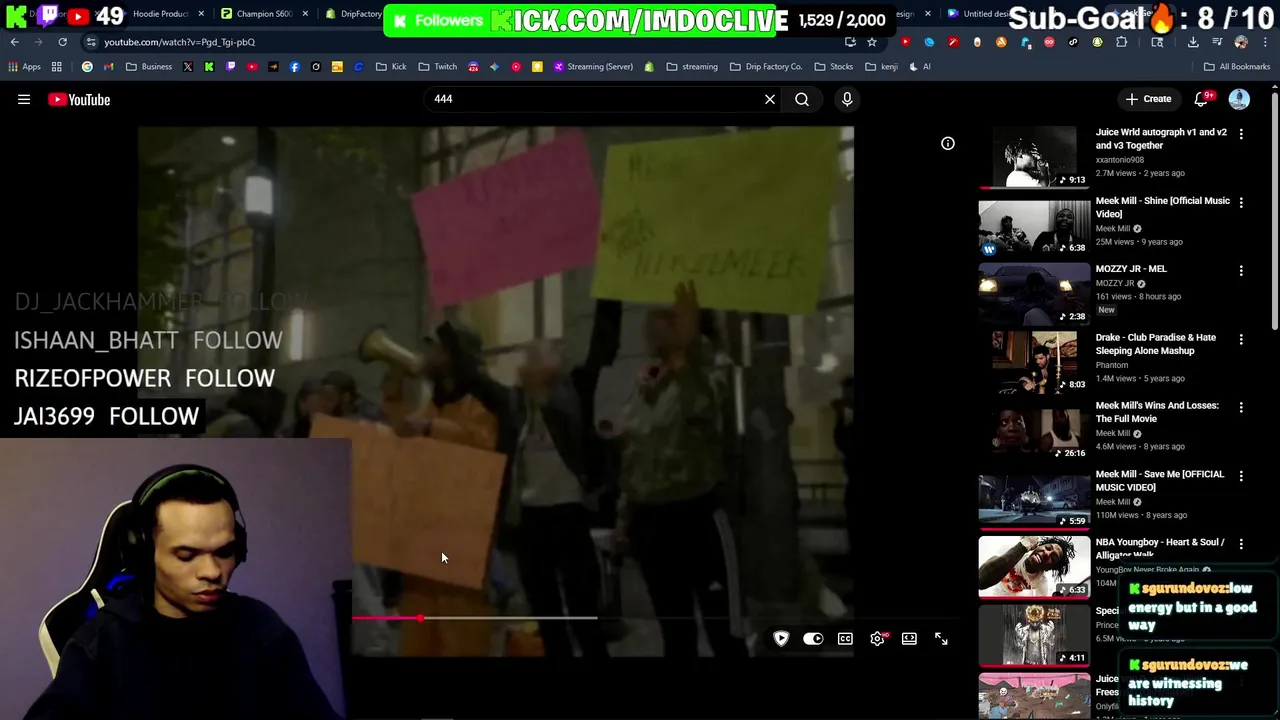Expand the Drip Factory Co. bookmarks folder
Viewport: 1280px width, 720px height.
pos(766,67)
